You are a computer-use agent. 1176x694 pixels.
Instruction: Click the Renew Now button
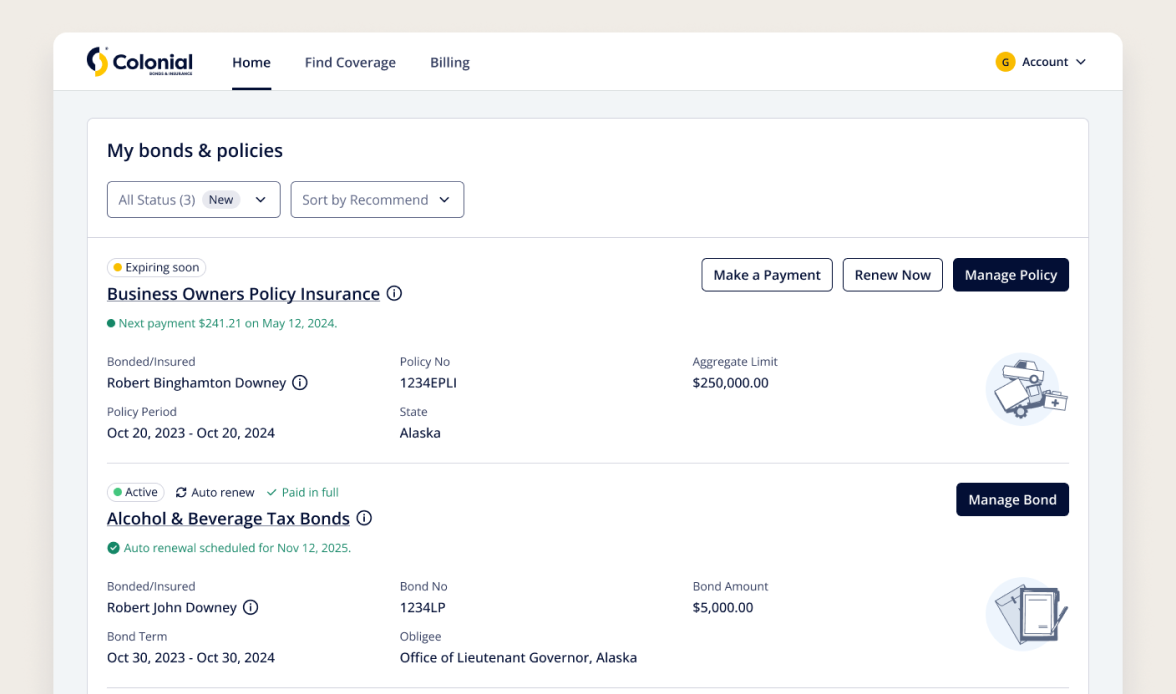pos(892,275)
